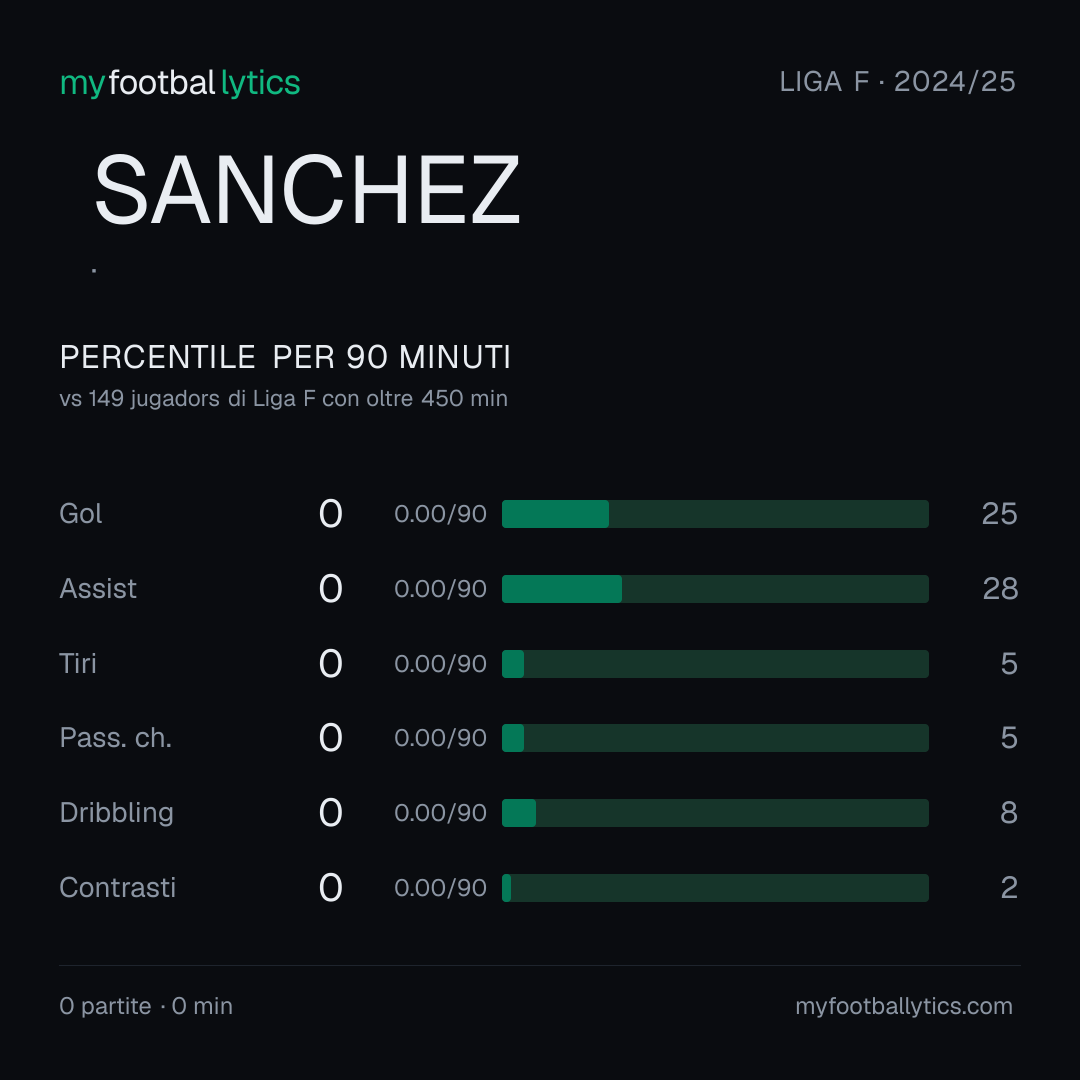Click the Assist percentile value 28
Image resolution: width=1080 pixels, height=1080 pixels.
click(x=1000, y=589)
